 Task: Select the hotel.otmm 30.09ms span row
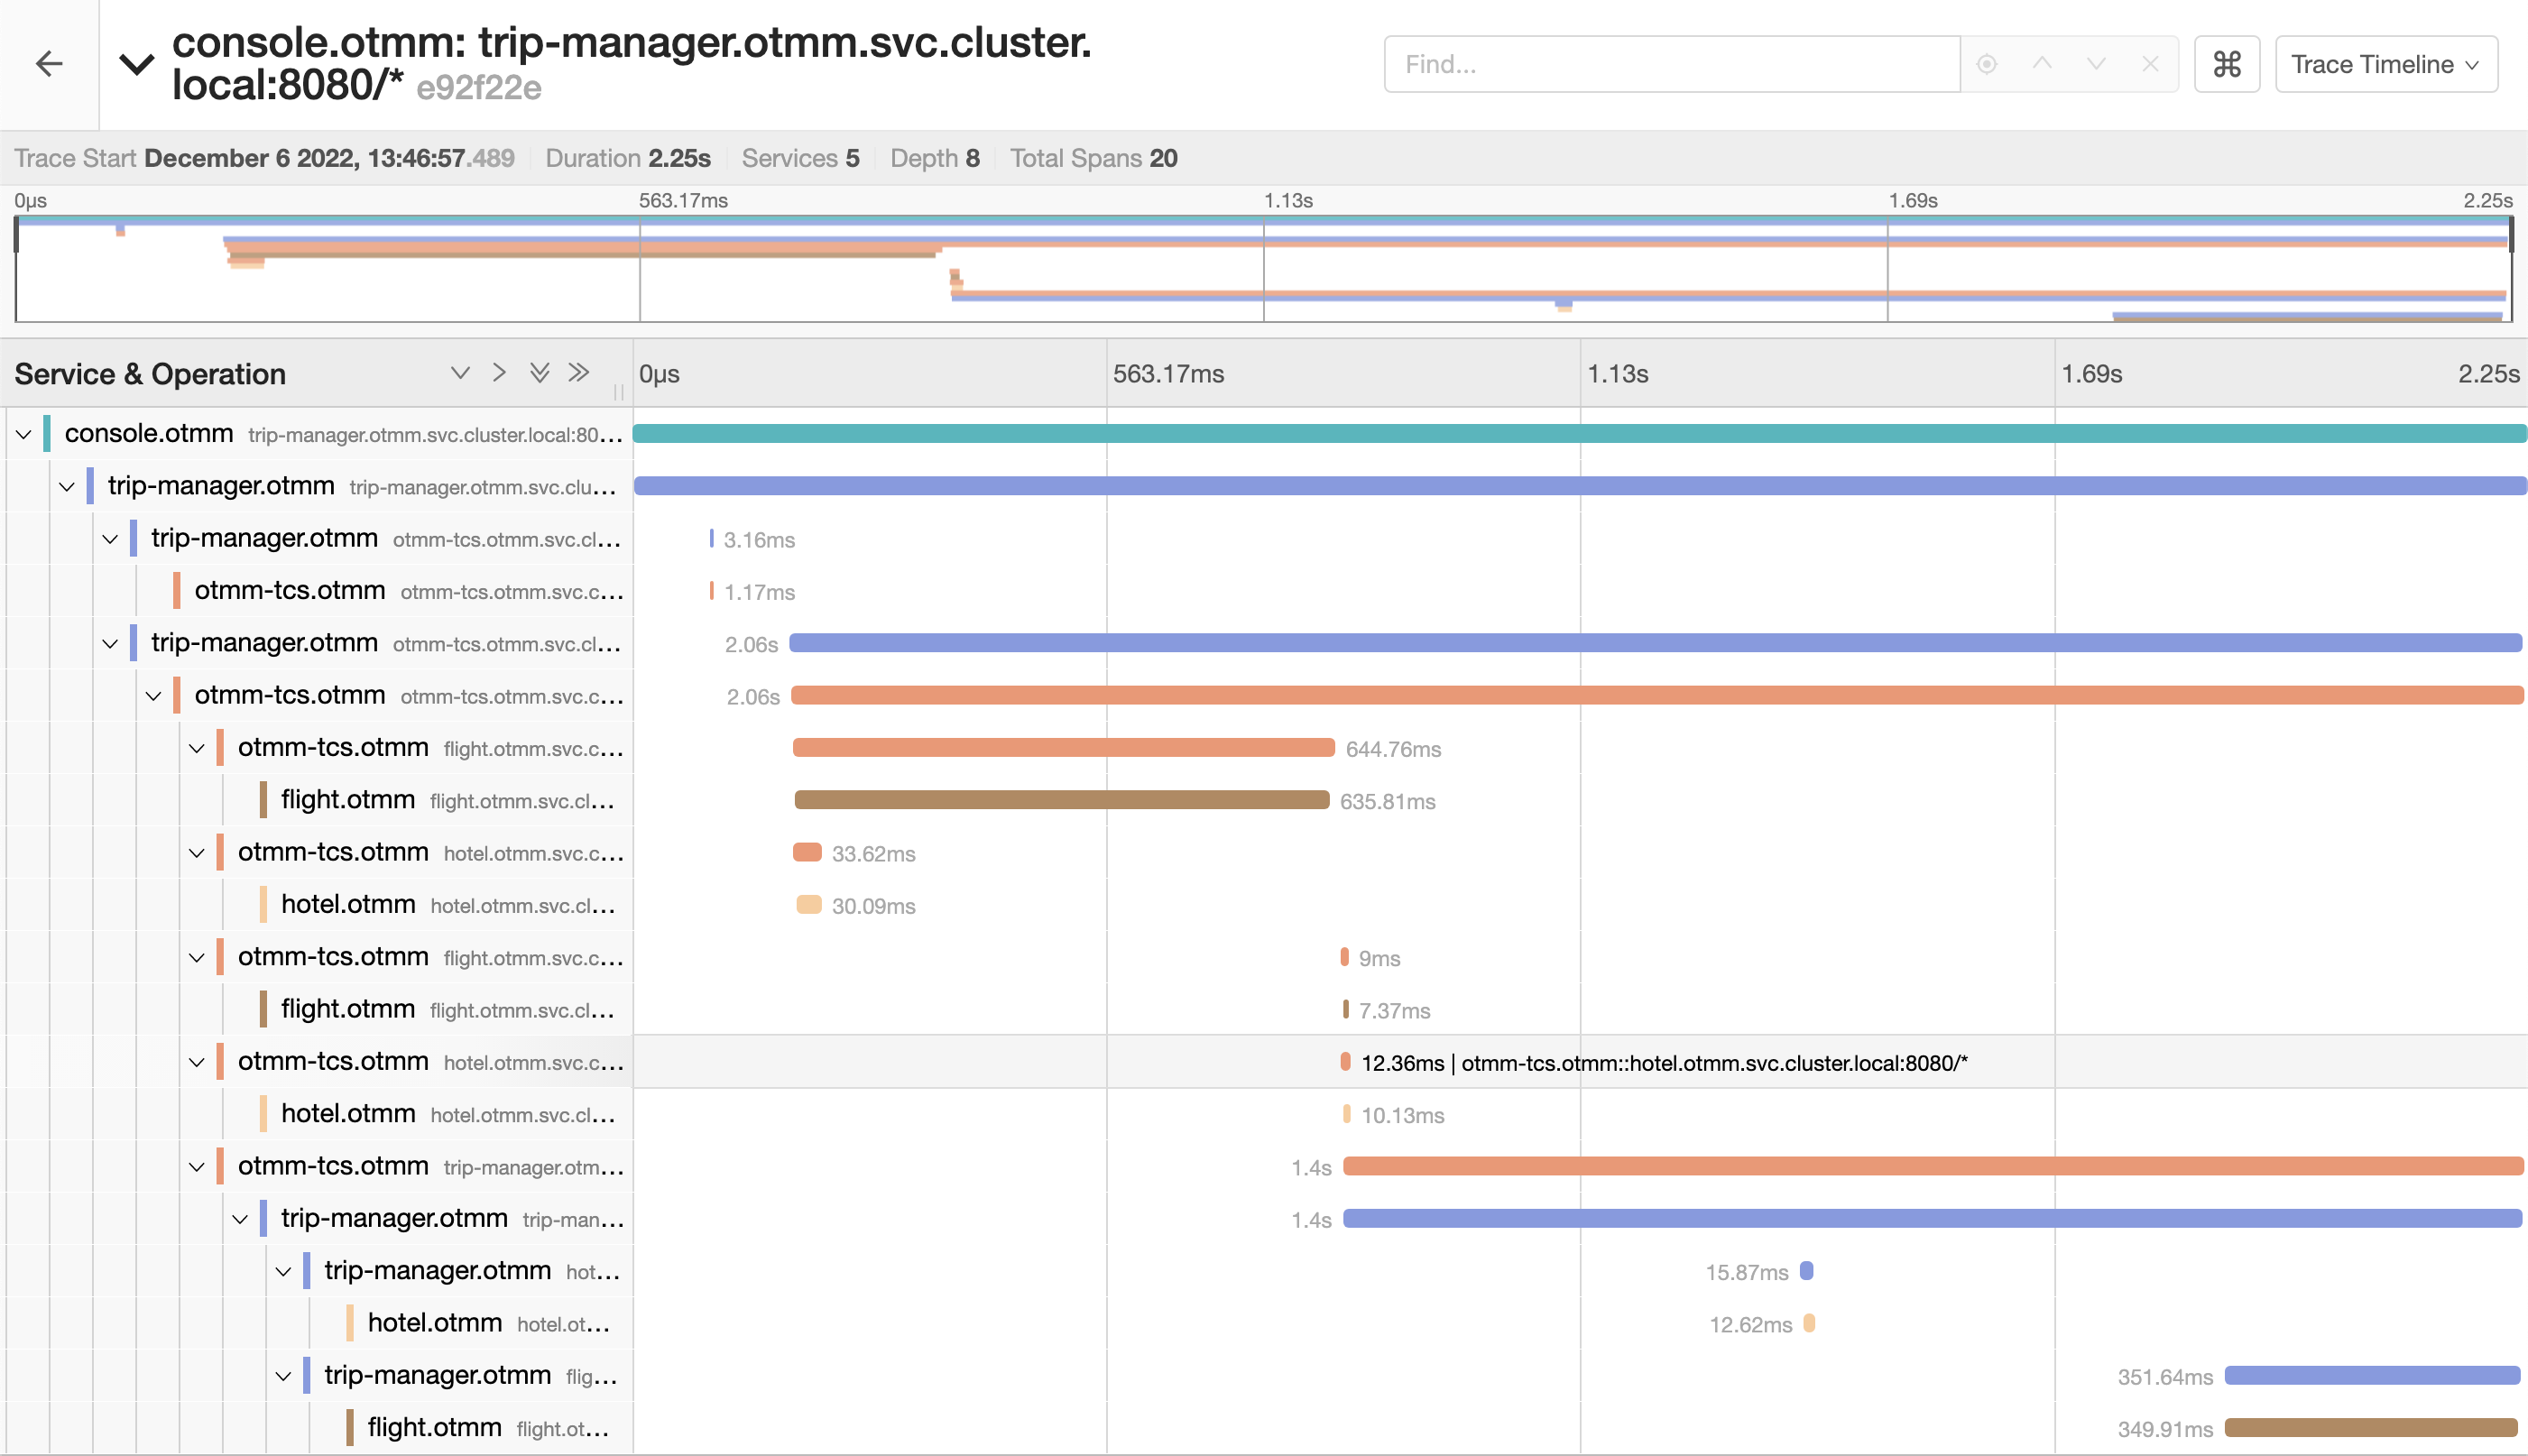[348, 905]
